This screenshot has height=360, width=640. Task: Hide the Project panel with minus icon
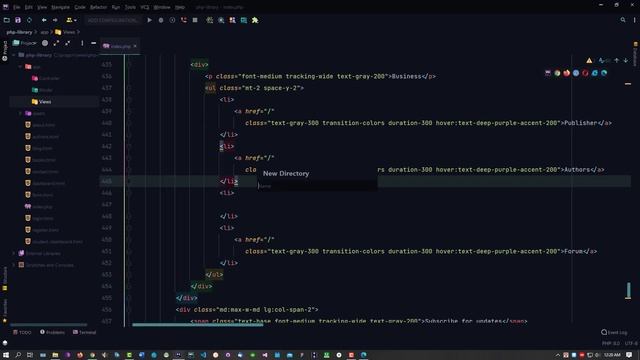pos(93,43)
